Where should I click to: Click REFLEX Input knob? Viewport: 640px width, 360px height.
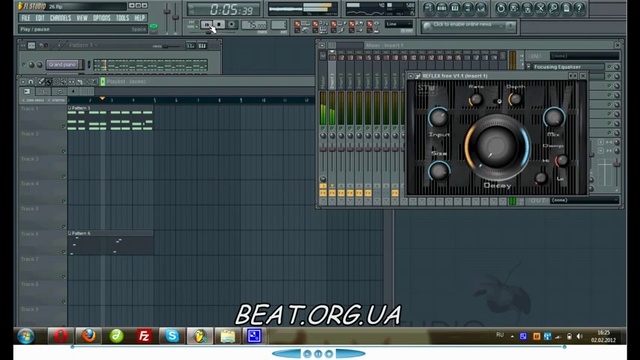point(438,118)
